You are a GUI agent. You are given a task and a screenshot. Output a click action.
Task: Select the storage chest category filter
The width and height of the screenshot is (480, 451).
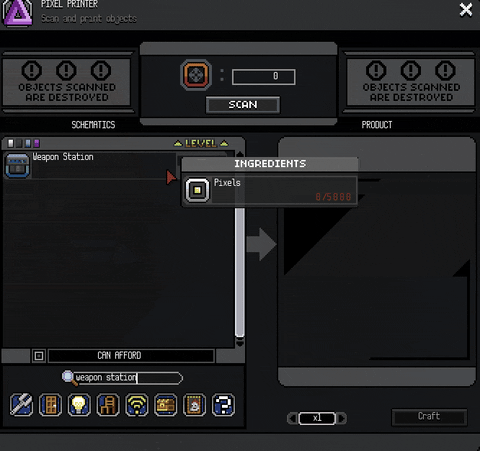click(x=166, y=405)
